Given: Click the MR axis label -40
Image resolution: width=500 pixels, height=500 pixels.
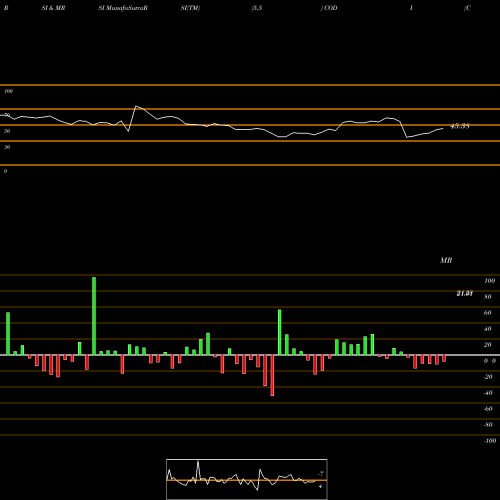Looking at the screenshot, I should [x=488, y=393].
